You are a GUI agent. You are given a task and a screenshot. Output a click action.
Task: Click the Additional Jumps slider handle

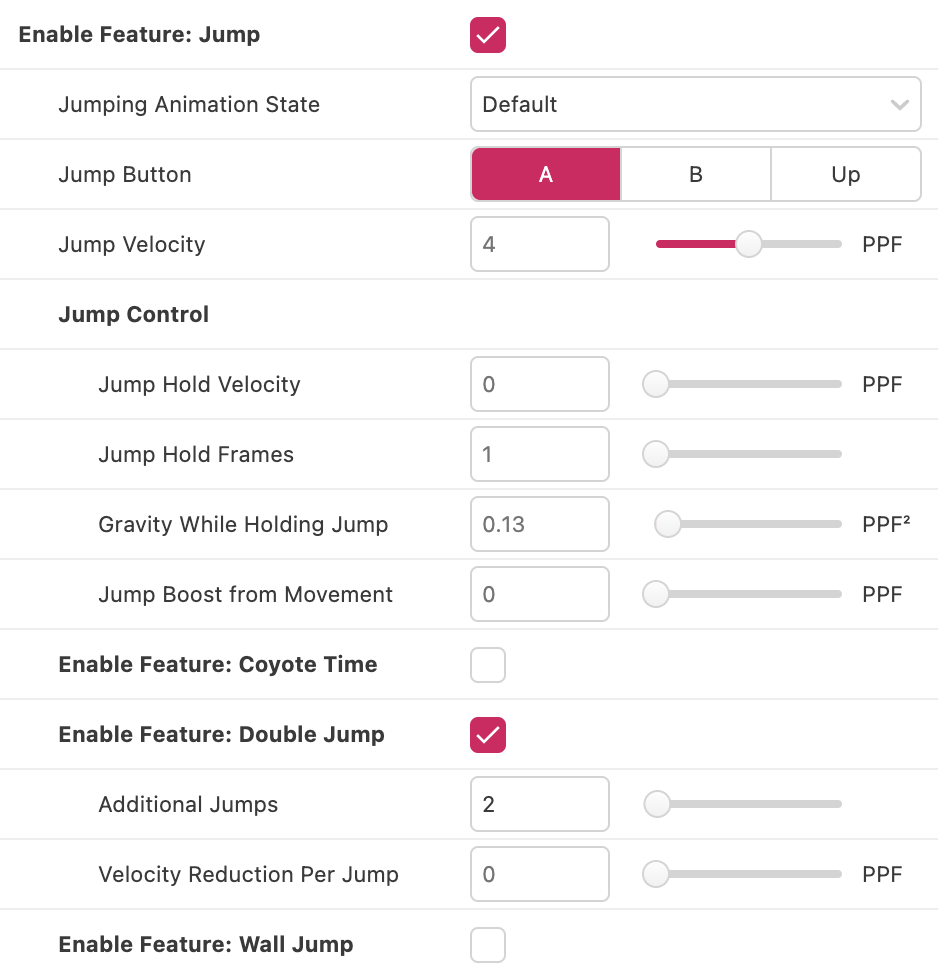tap(657, 805)
